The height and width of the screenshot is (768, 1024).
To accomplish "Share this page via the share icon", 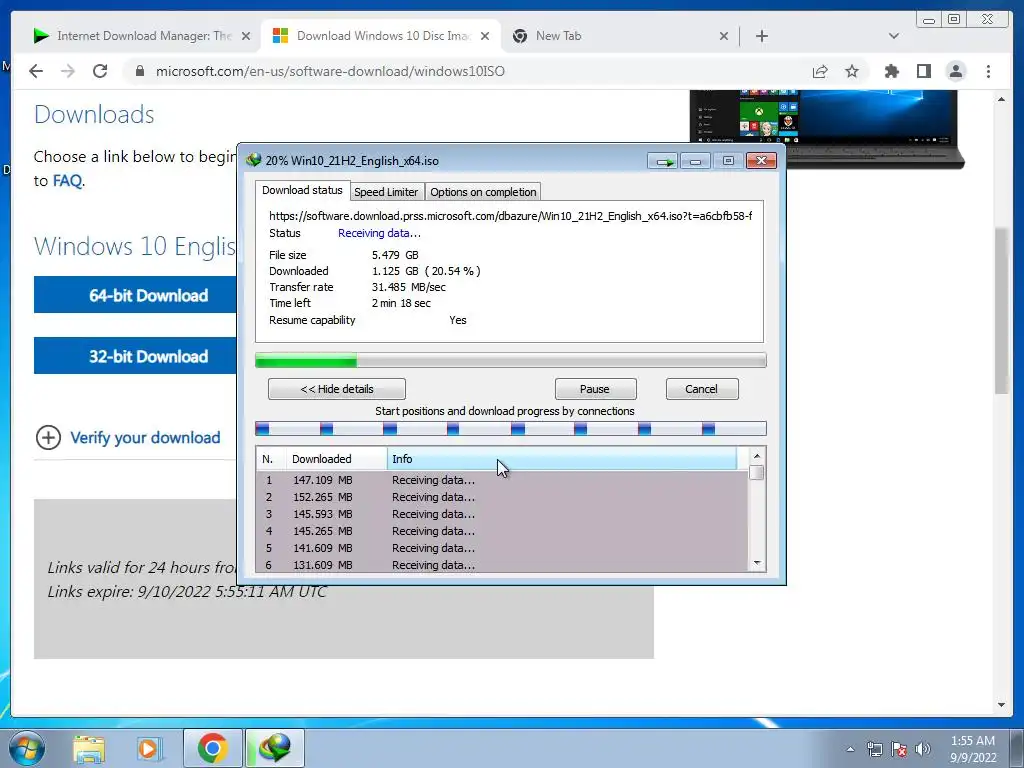I will click(x=820, y=71).
